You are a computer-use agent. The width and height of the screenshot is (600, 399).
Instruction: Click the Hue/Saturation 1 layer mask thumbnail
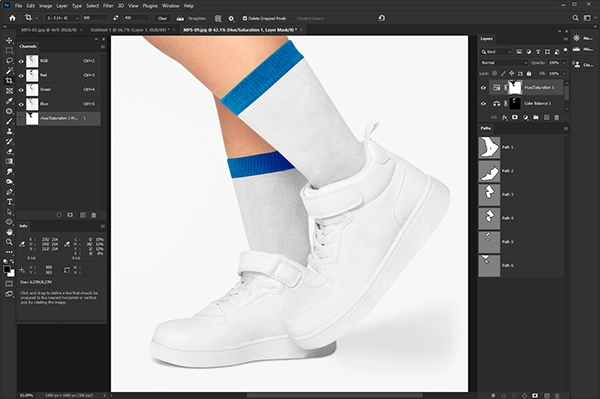click(515, 88)
